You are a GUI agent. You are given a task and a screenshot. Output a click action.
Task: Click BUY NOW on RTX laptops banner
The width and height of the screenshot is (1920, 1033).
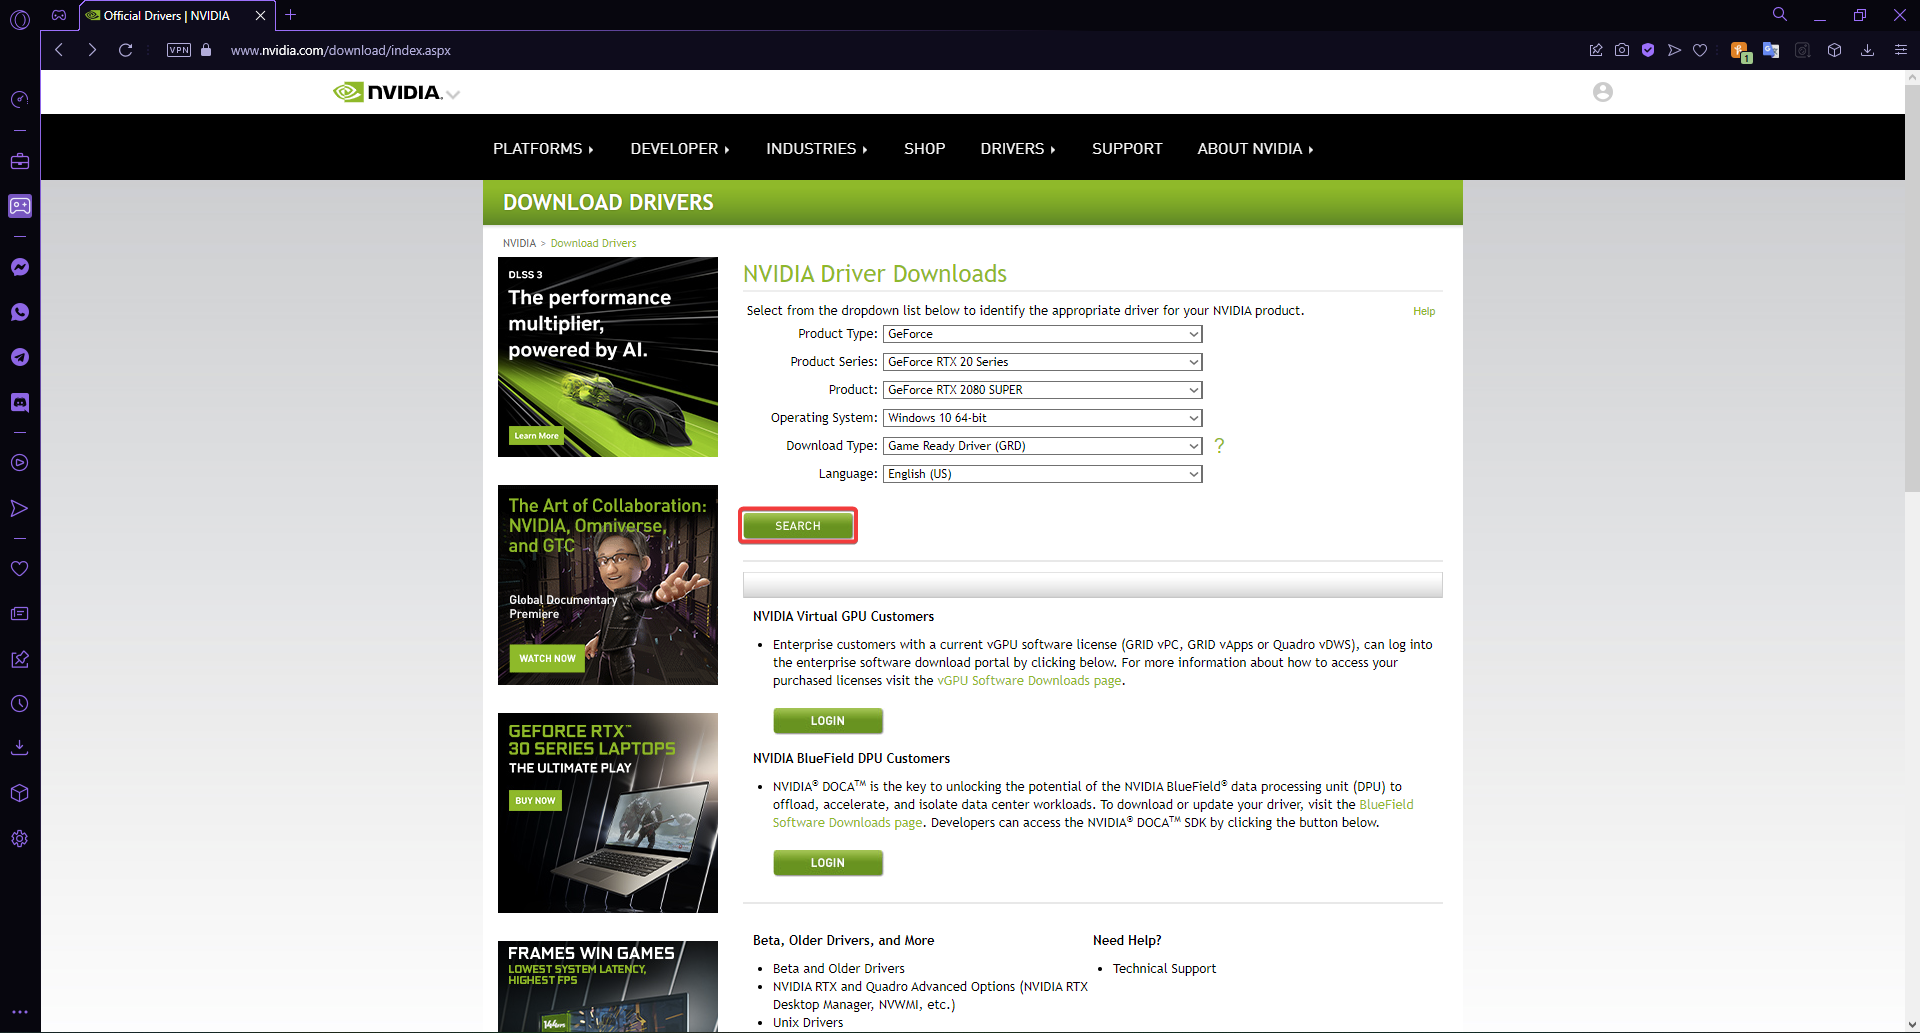535,801
